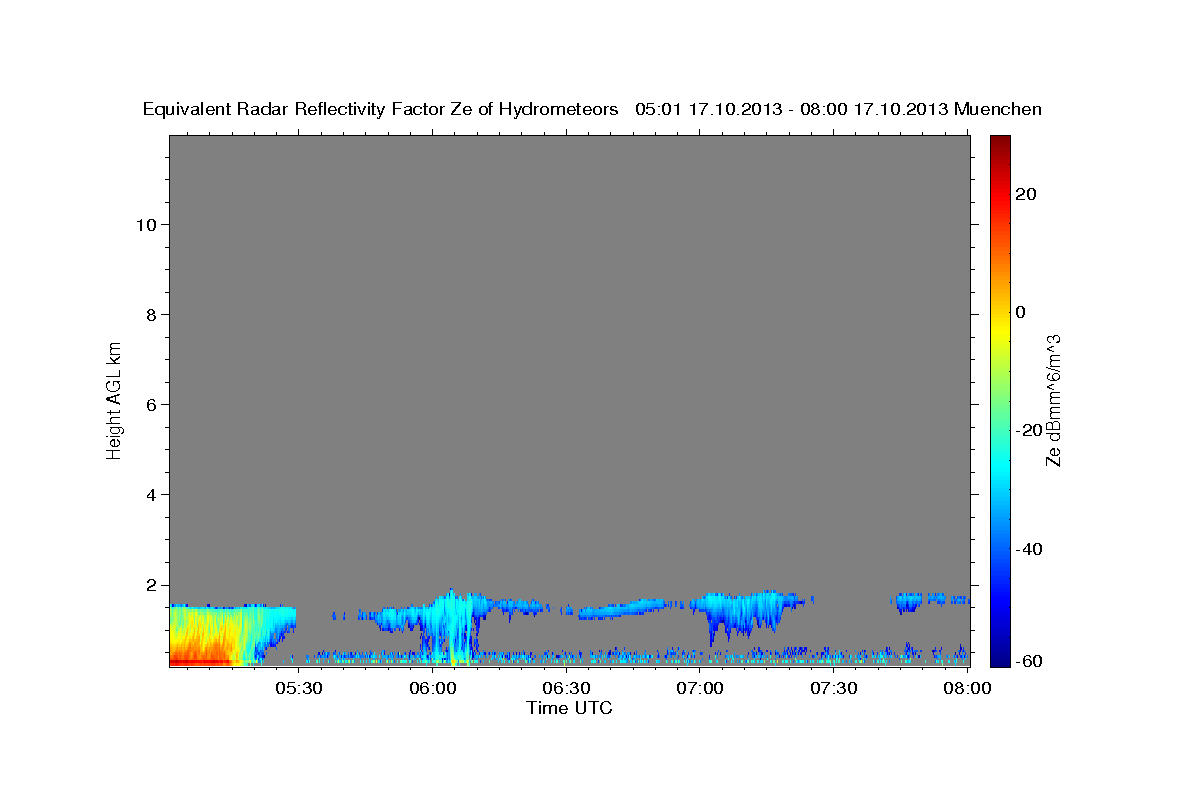
Task: Click the dark blue bottom of the colorbar
Action: pos(1000,658)
